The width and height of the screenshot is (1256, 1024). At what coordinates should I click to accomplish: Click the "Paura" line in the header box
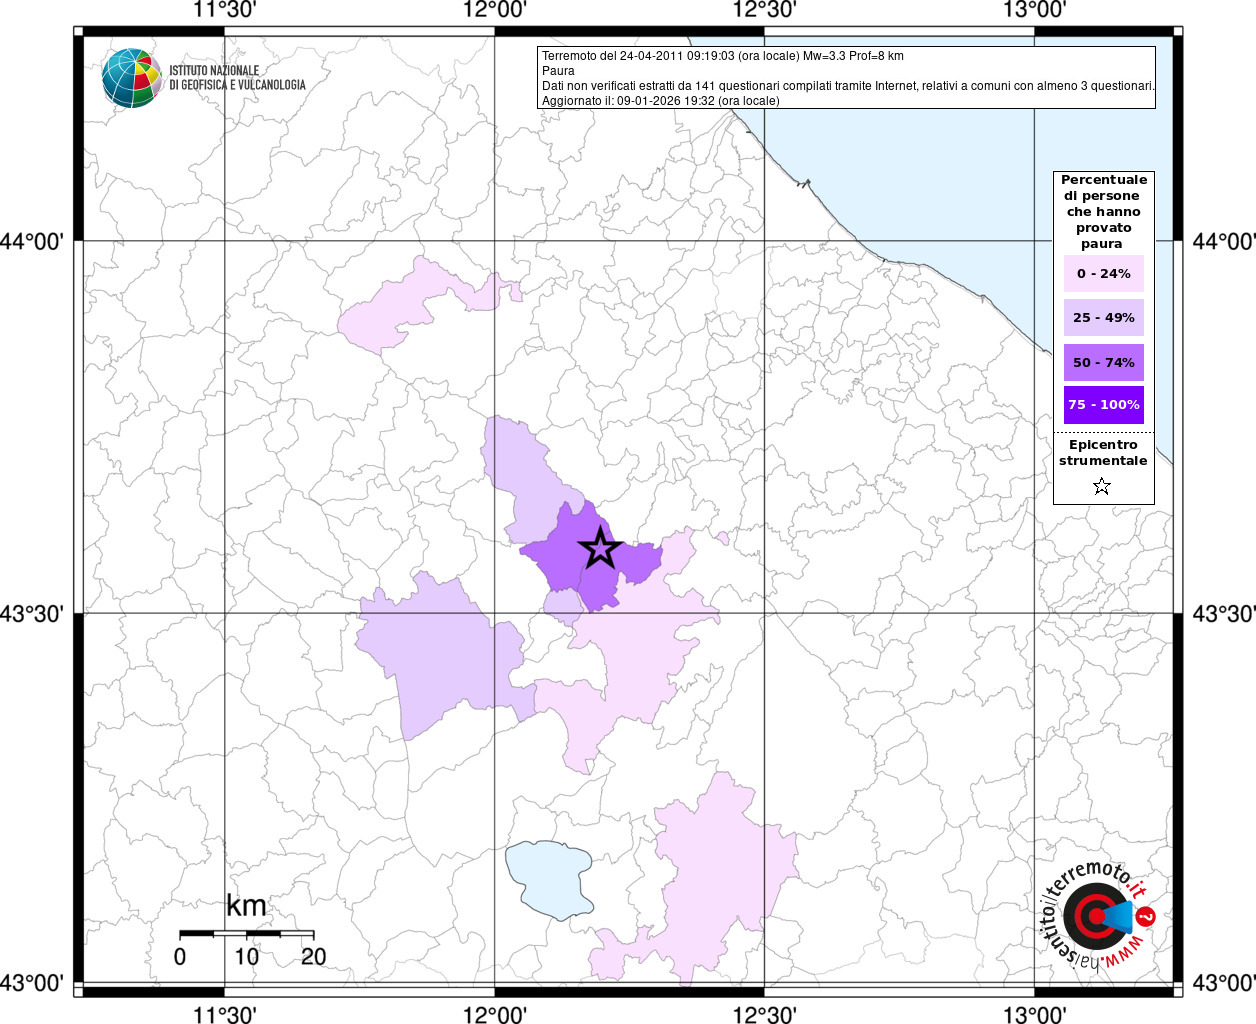coord(558,71)
